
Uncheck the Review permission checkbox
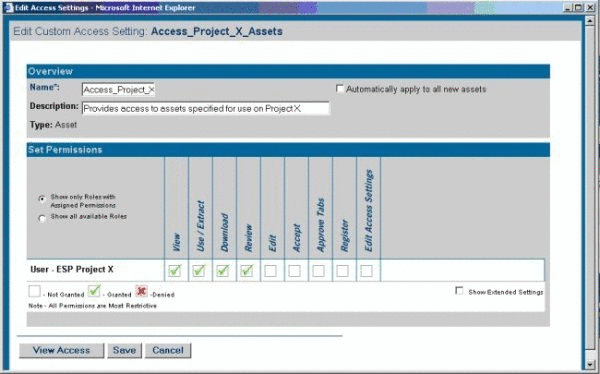[x=247, y=271]
